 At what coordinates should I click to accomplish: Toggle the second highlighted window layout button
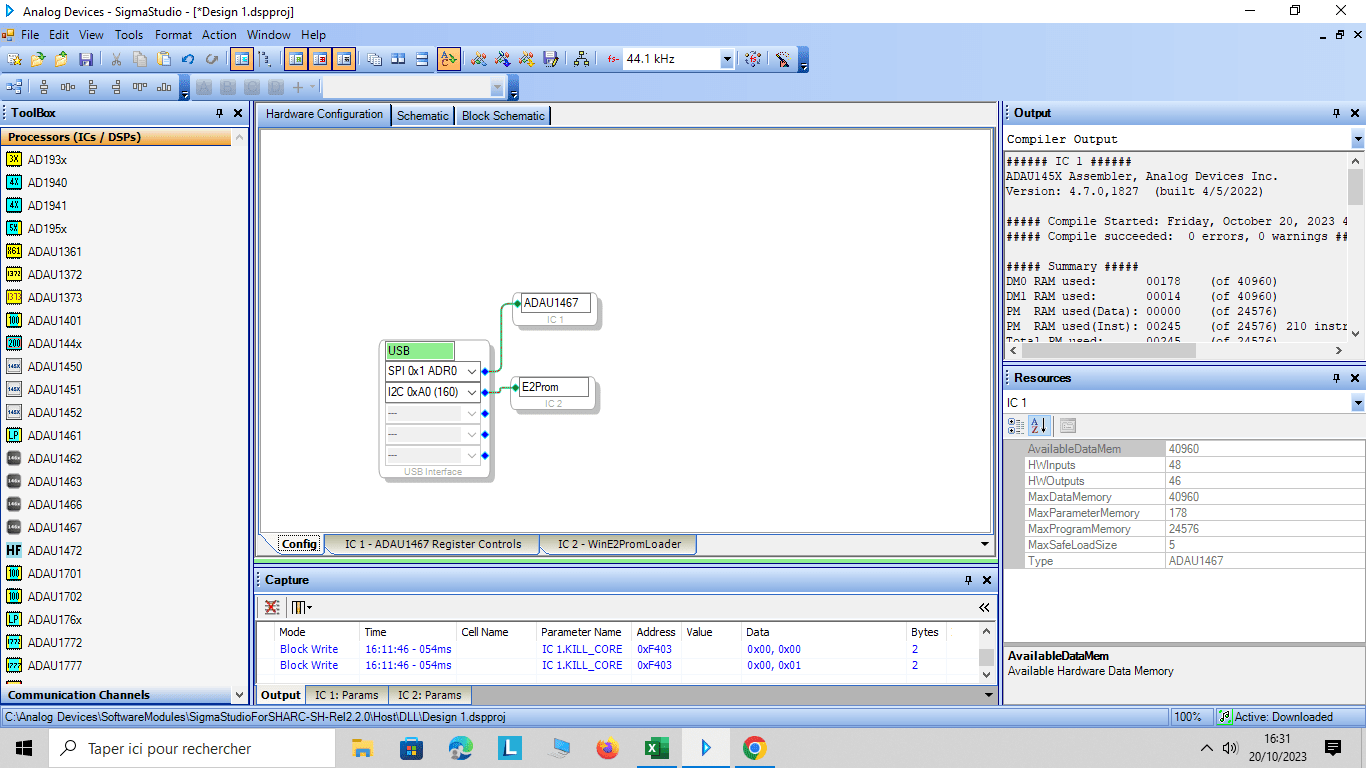click(320, 59)
